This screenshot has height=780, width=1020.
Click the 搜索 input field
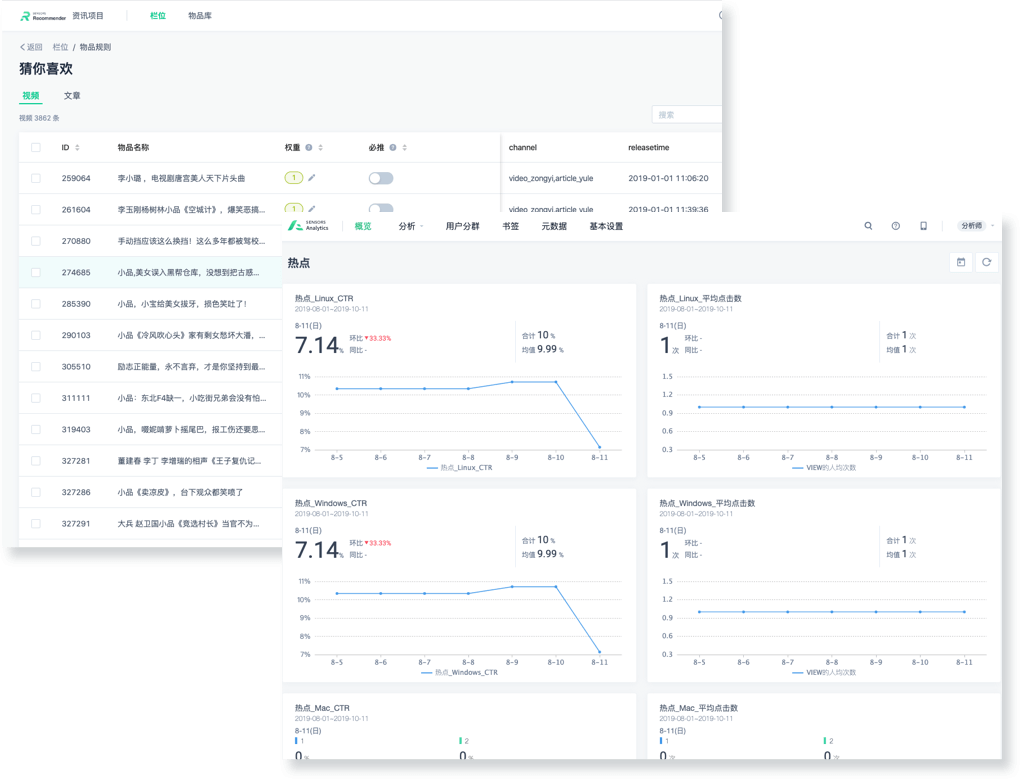[688, 115]
